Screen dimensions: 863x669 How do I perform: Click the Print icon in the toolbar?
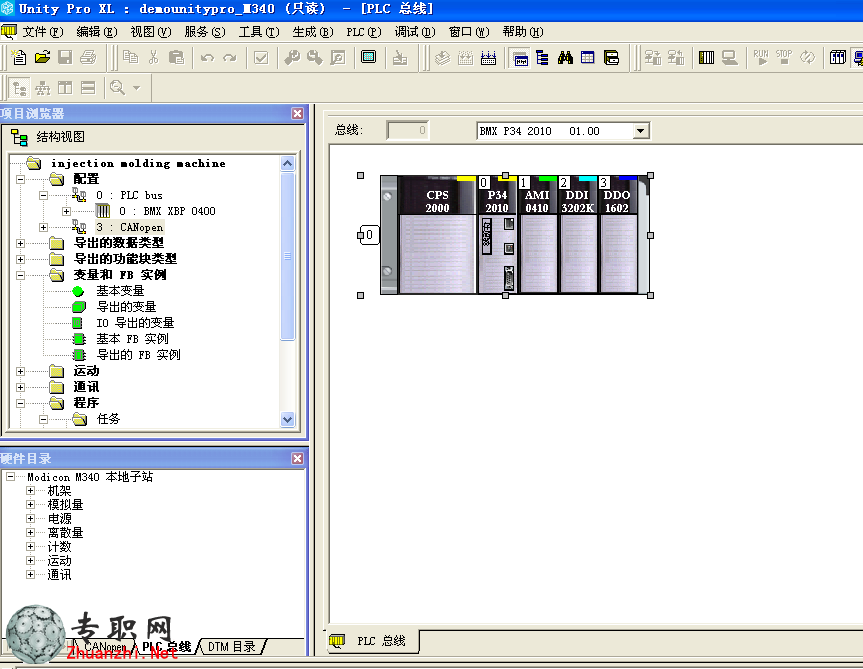(88, 57)
